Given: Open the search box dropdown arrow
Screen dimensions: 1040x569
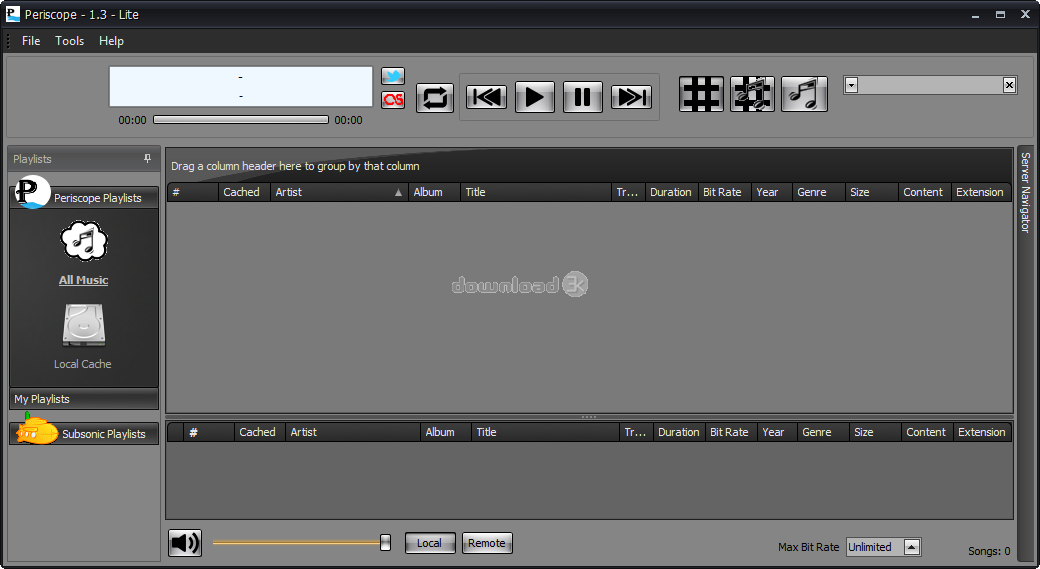Looking at the screenshot, I should pos(852,85).
